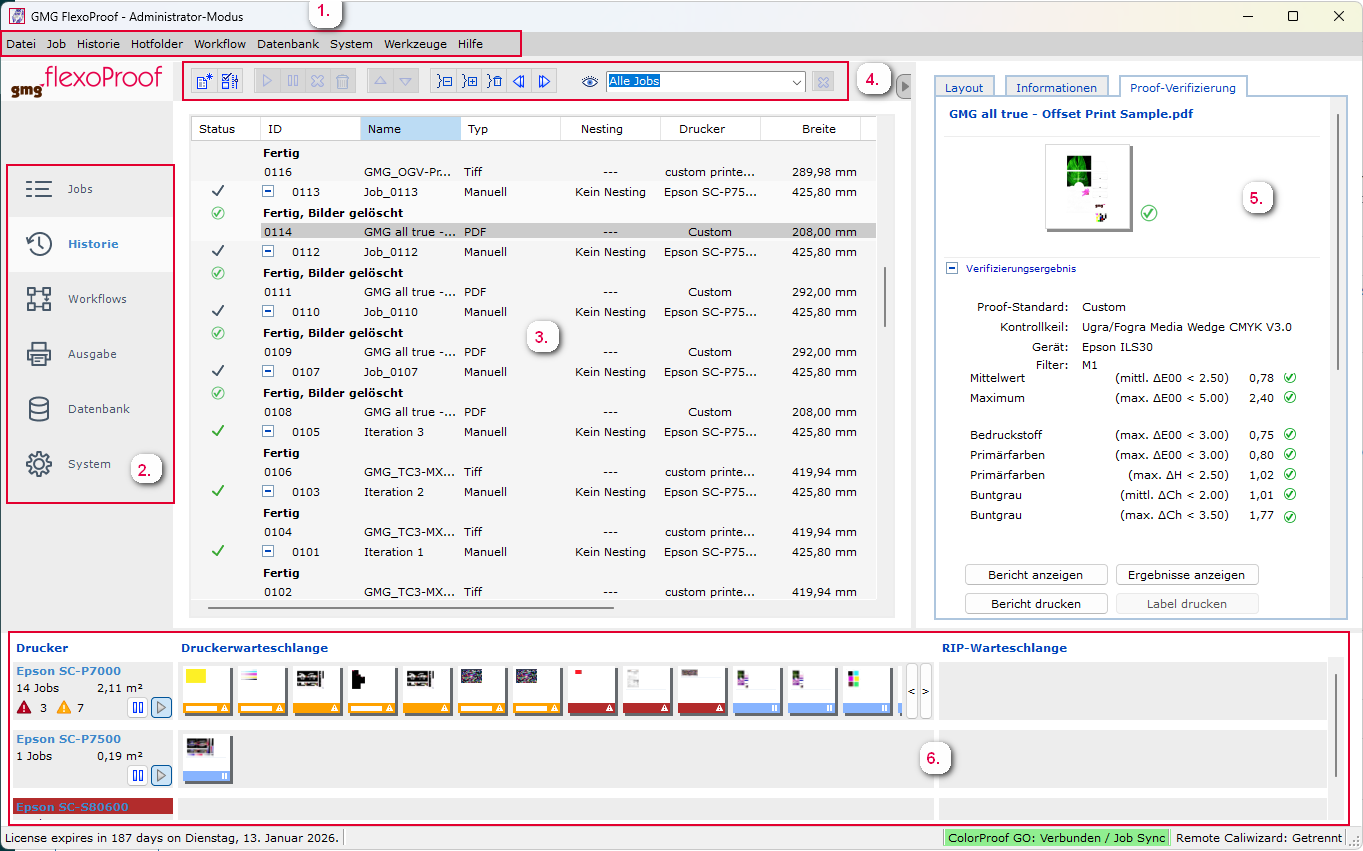This screenshot has width=1363, height=851.
Task: Open System settings in the sidebar
Action: [91, 464]
